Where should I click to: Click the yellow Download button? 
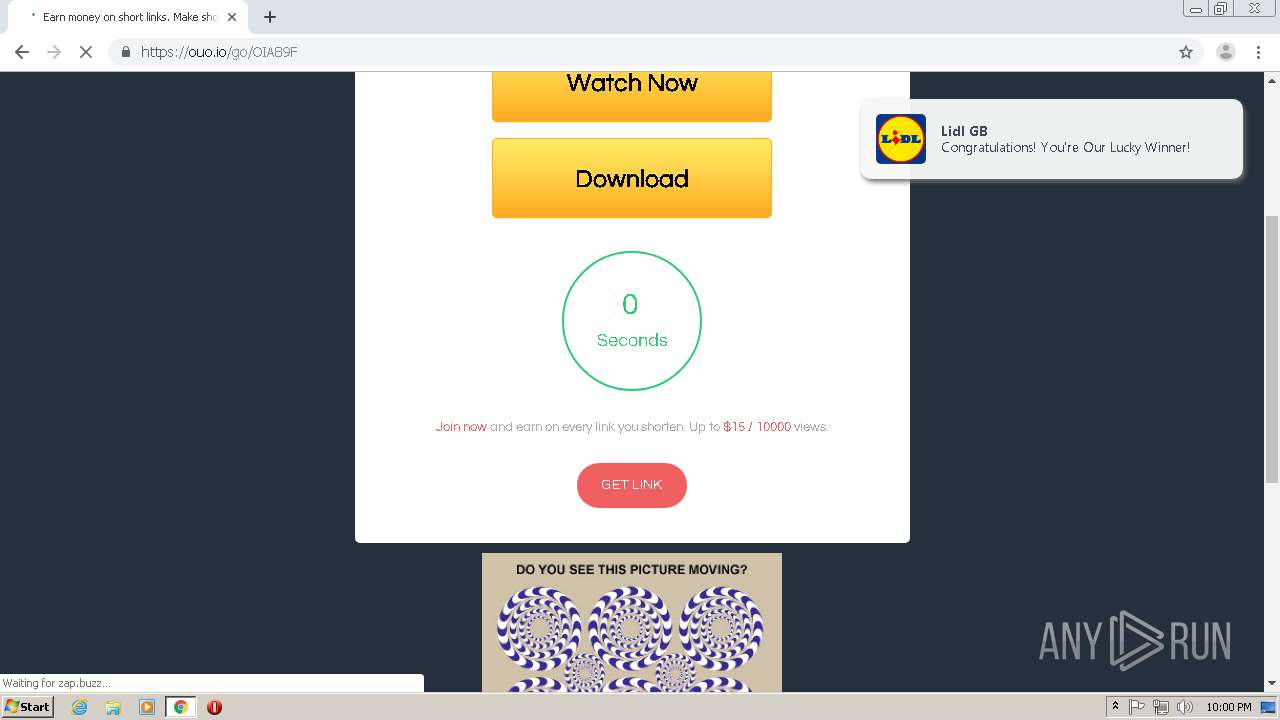pos(632,178)
